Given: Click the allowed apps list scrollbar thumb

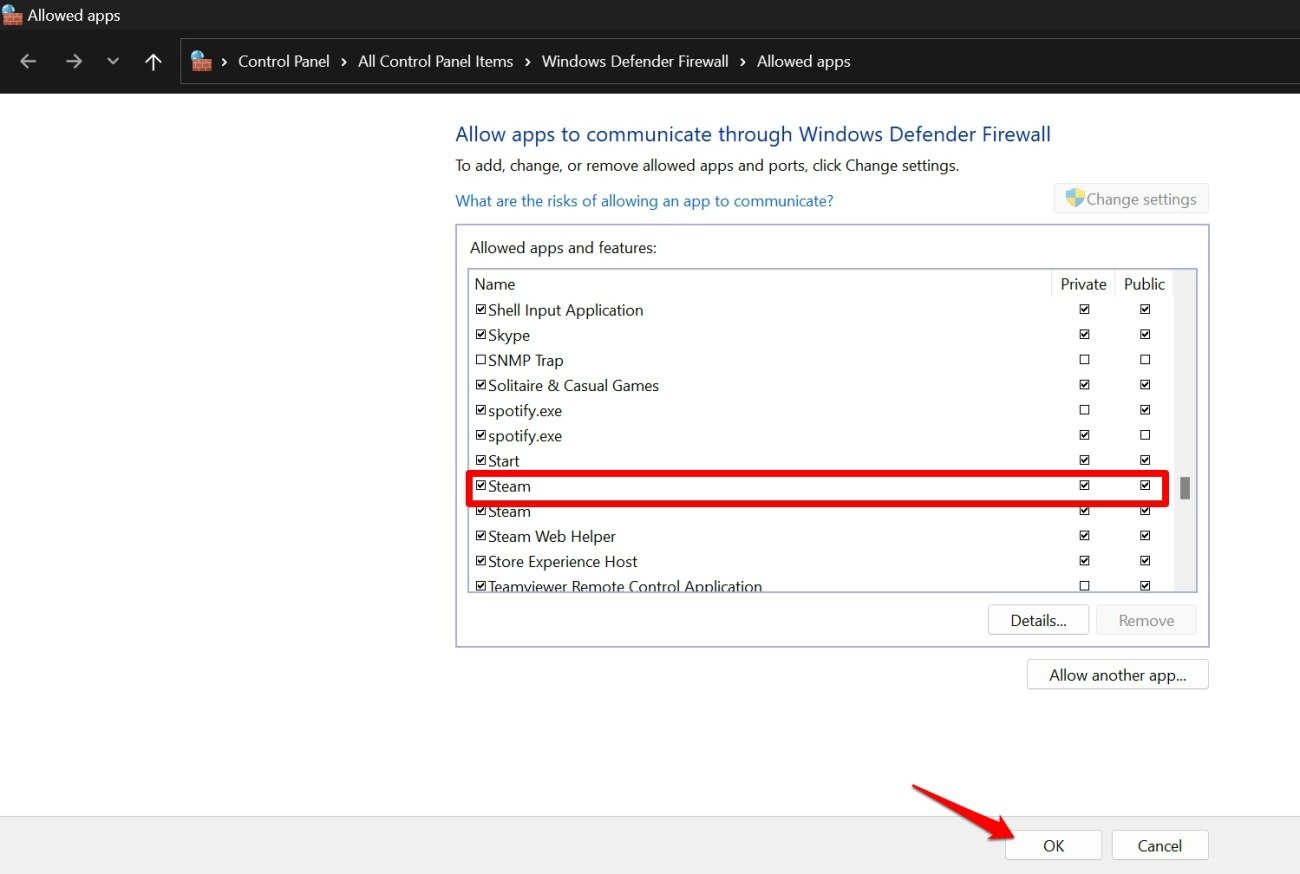Looking at the screenshot, I should tap(1185, 488).
